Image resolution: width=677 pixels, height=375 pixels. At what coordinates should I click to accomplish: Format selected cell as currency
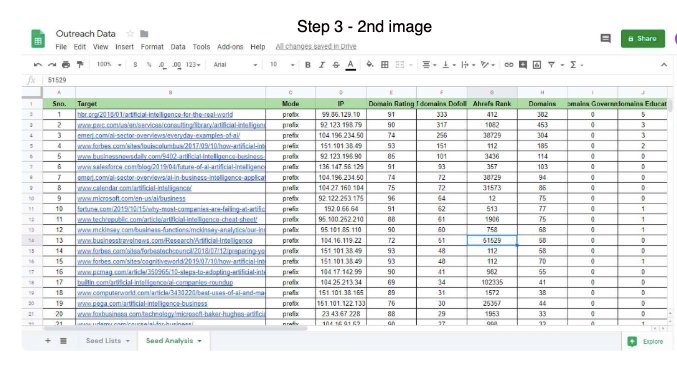135,65
